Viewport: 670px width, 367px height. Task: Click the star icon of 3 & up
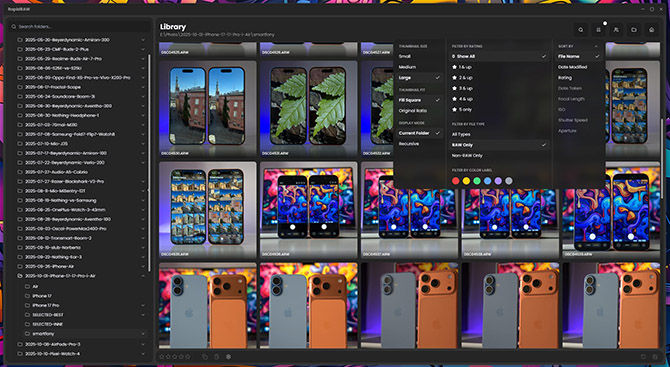pos(455,88)
